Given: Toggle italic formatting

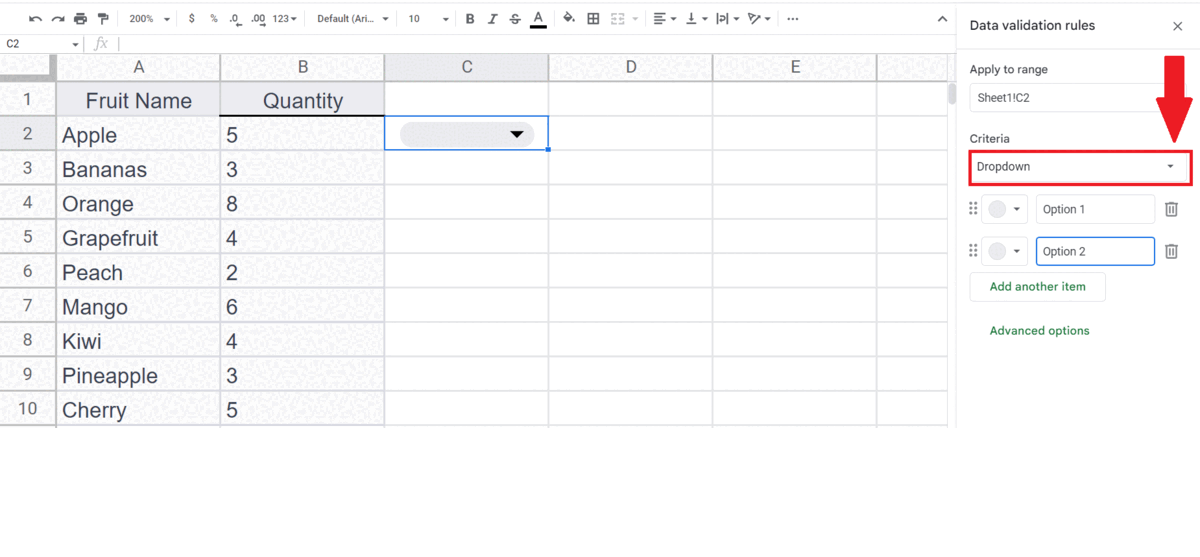Looking at the screenshot, I should pos(492,19).
